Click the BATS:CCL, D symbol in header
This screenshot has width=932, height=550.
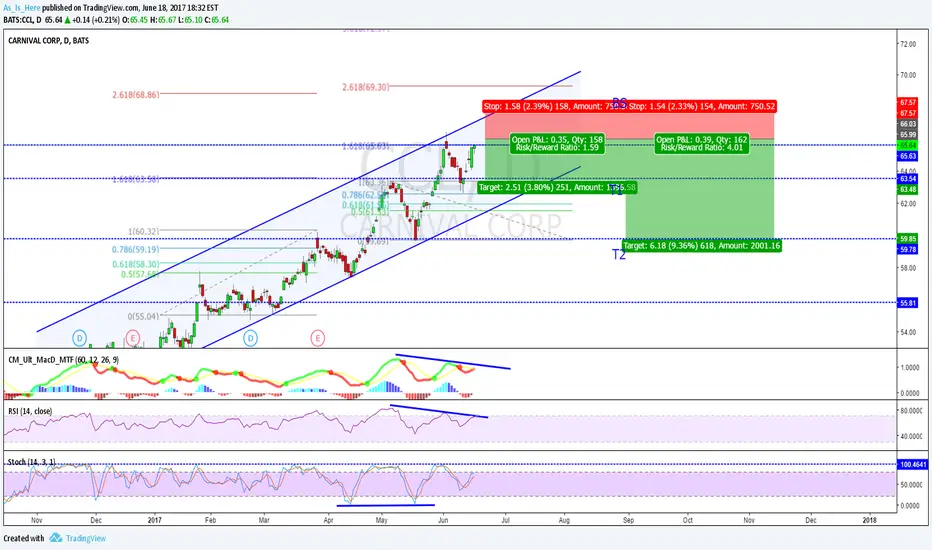pyautogui.click(x=23, y=20)
